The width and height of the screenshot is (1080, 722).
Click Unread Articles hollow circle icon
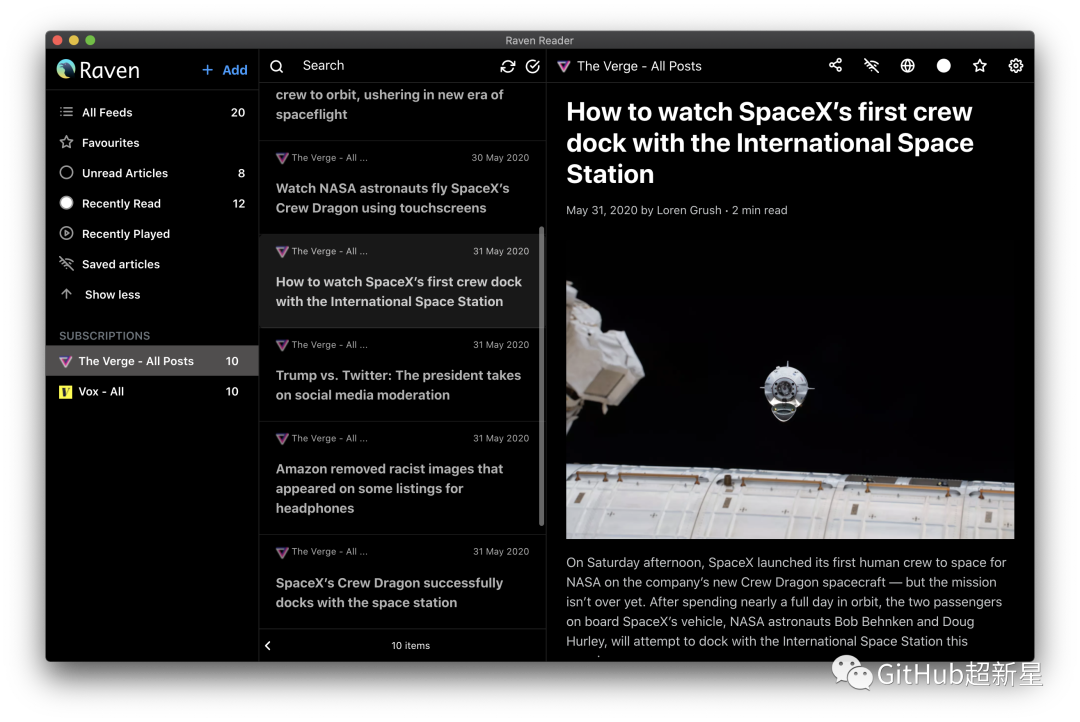[66, 172]
